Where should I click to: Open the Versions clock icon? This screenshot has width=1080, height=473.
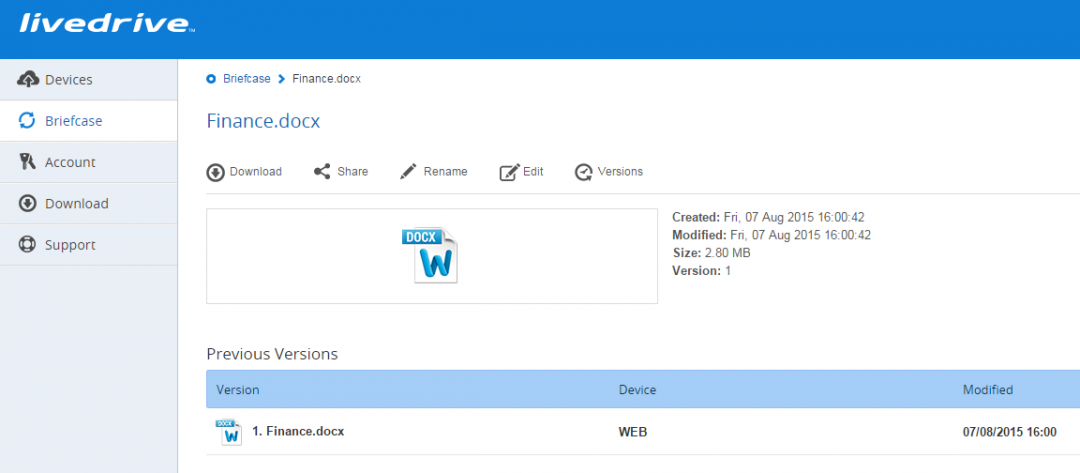(x=583, y=172)
